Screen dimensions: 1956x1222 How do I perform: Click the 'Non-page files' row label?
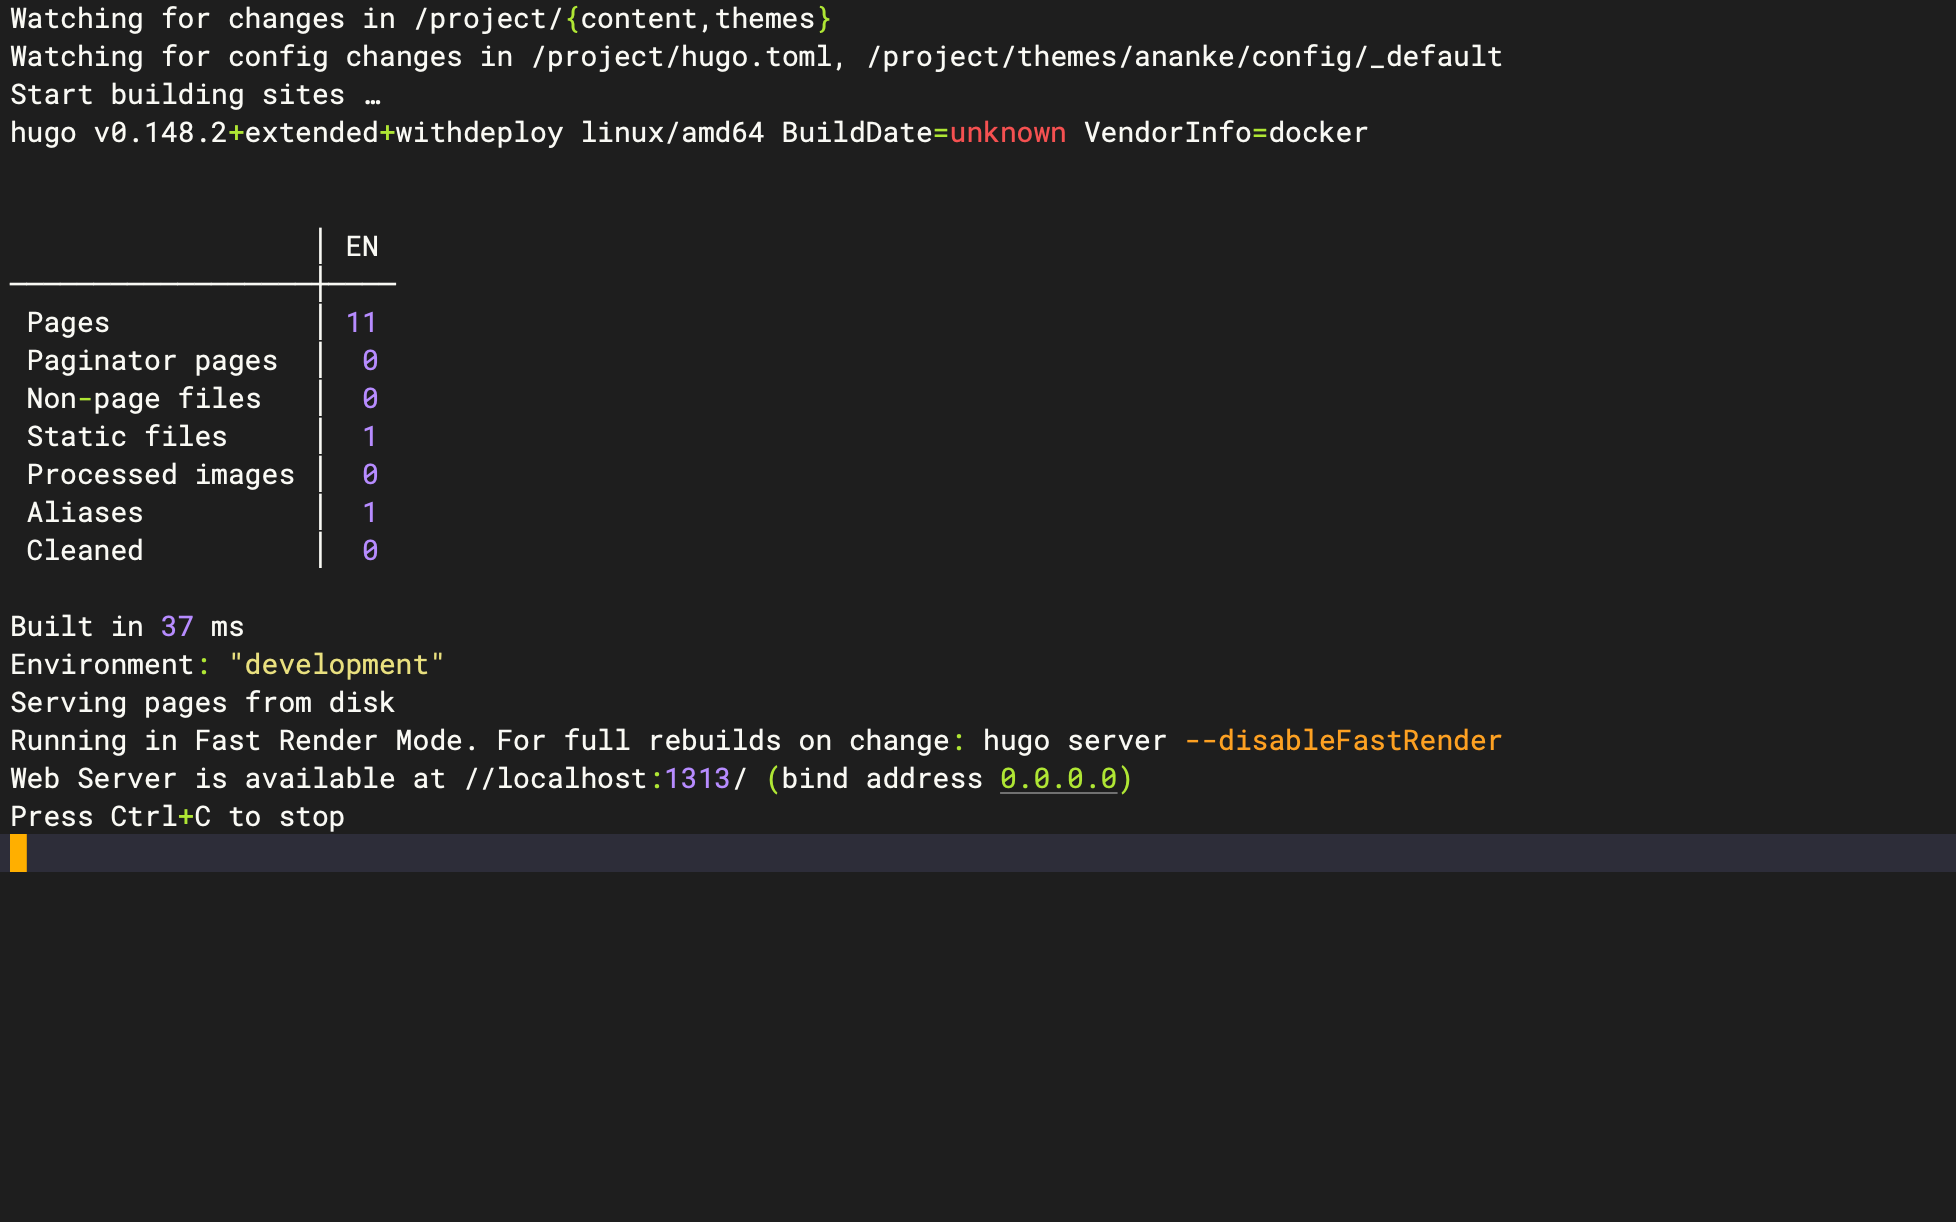click(143, 399)
